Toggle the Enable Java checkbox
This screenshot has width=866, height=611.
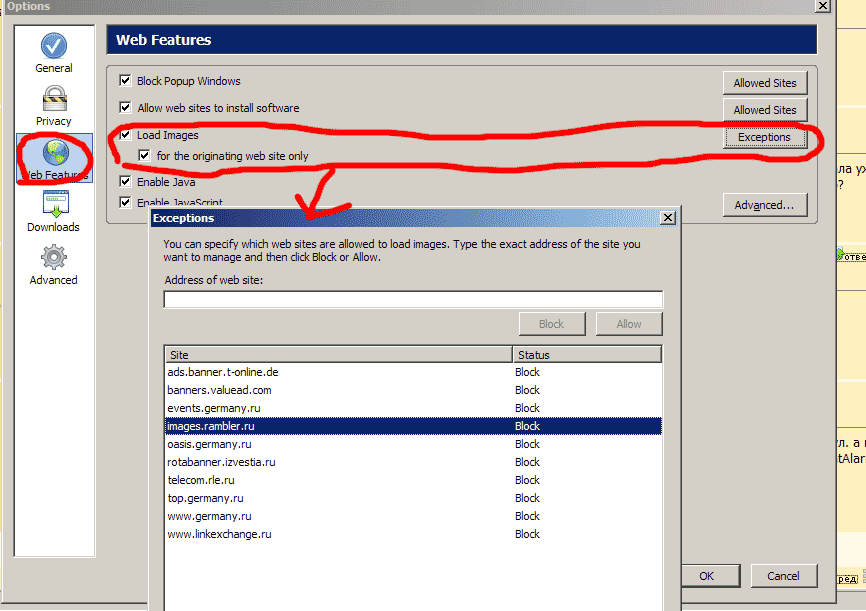tap(125, 182)
